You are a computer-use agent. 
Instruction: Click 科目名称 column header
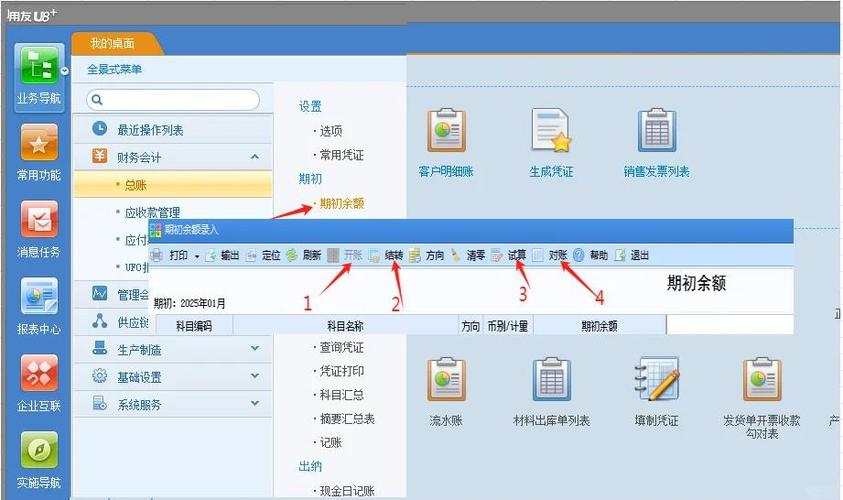(x=346, y=326)
